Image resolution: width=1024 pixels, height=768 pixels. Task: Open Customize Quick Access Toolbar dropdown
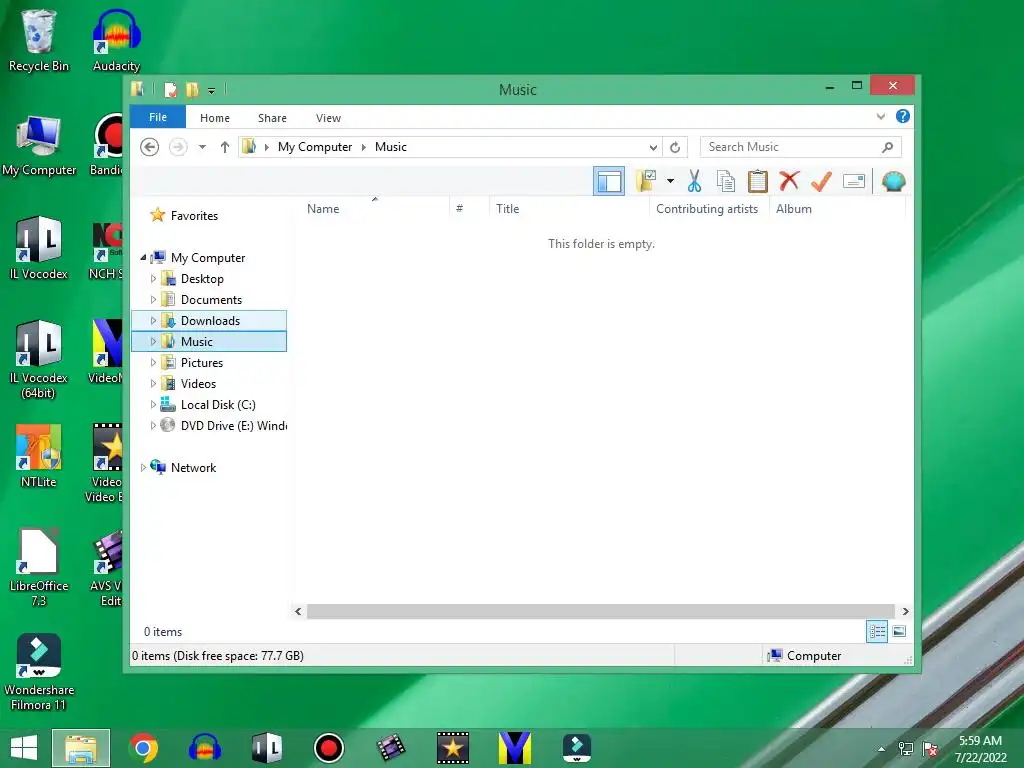tap(212, 90)
